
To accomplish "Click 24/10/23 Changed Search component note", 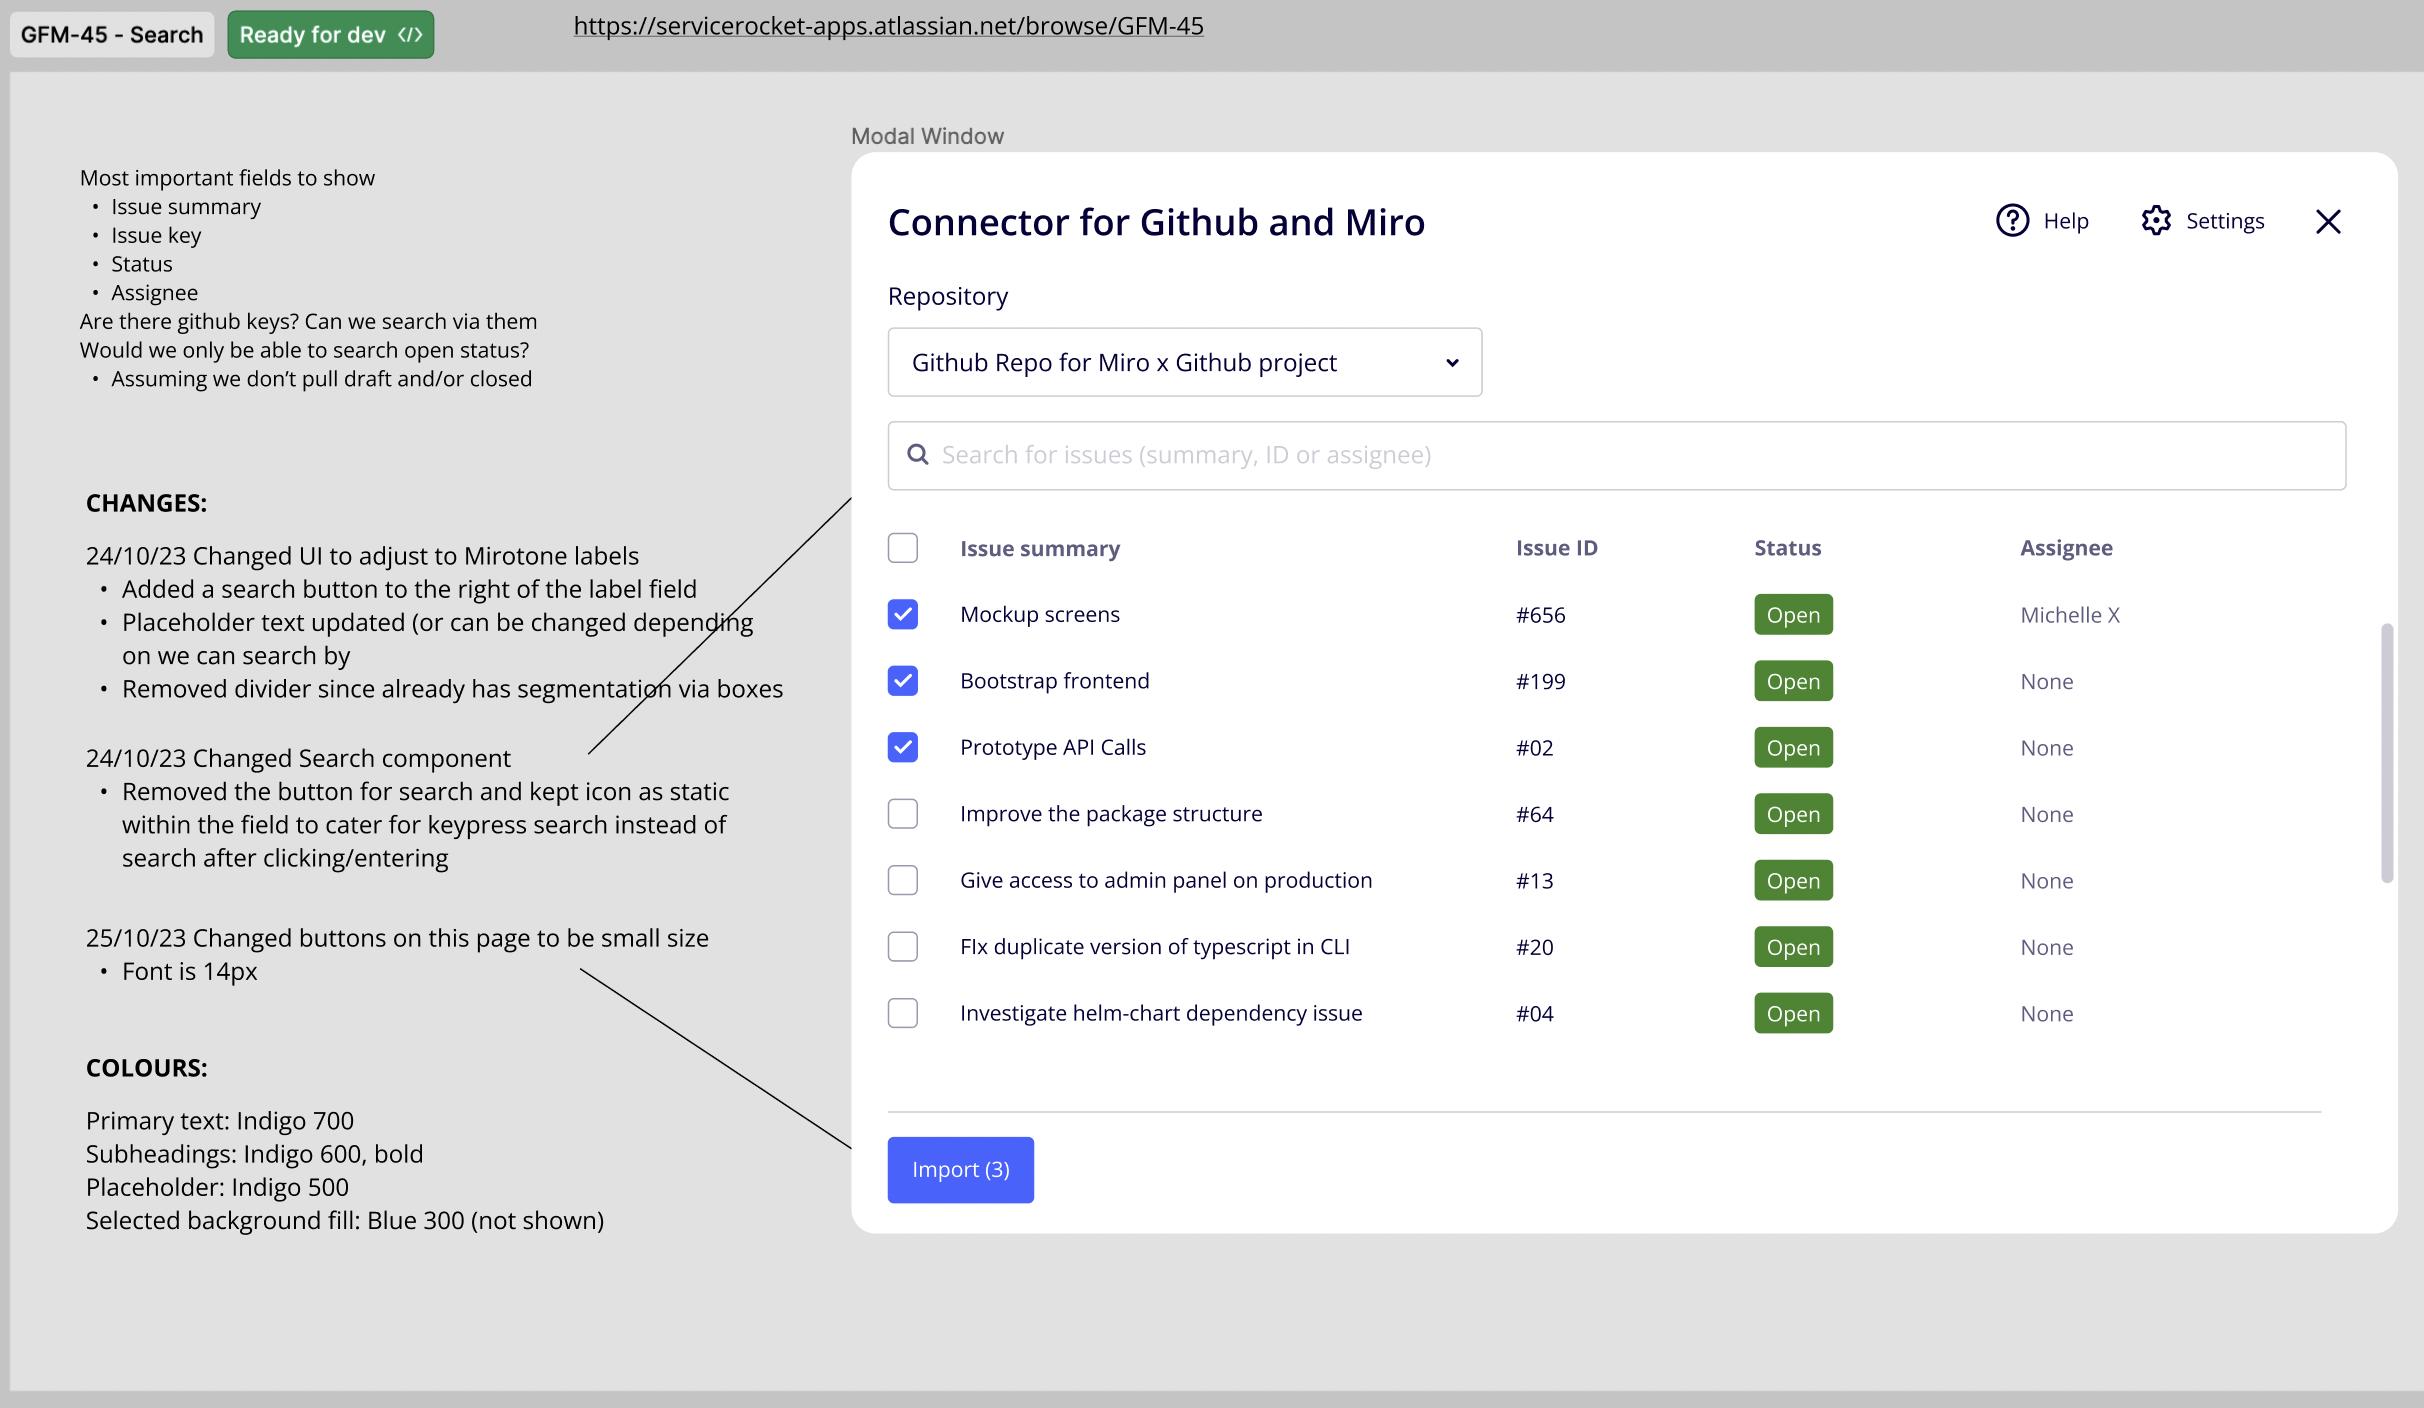I will pyautogui.click(x=298, y=758).
